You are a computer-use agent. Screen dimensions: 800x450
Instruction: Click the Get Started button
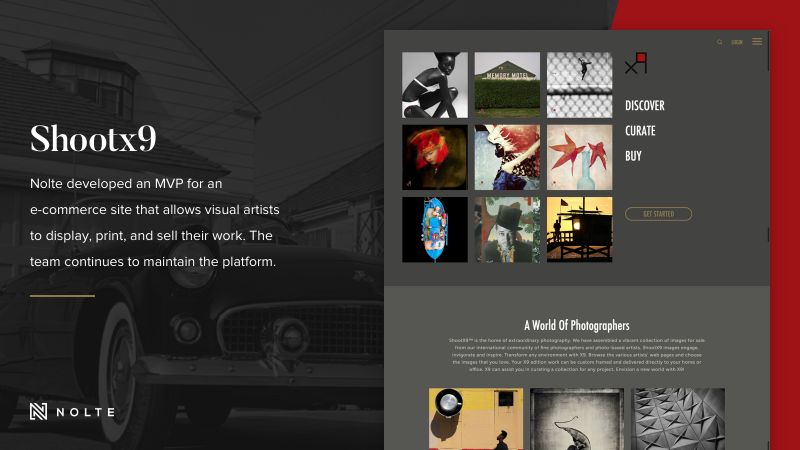659,214
